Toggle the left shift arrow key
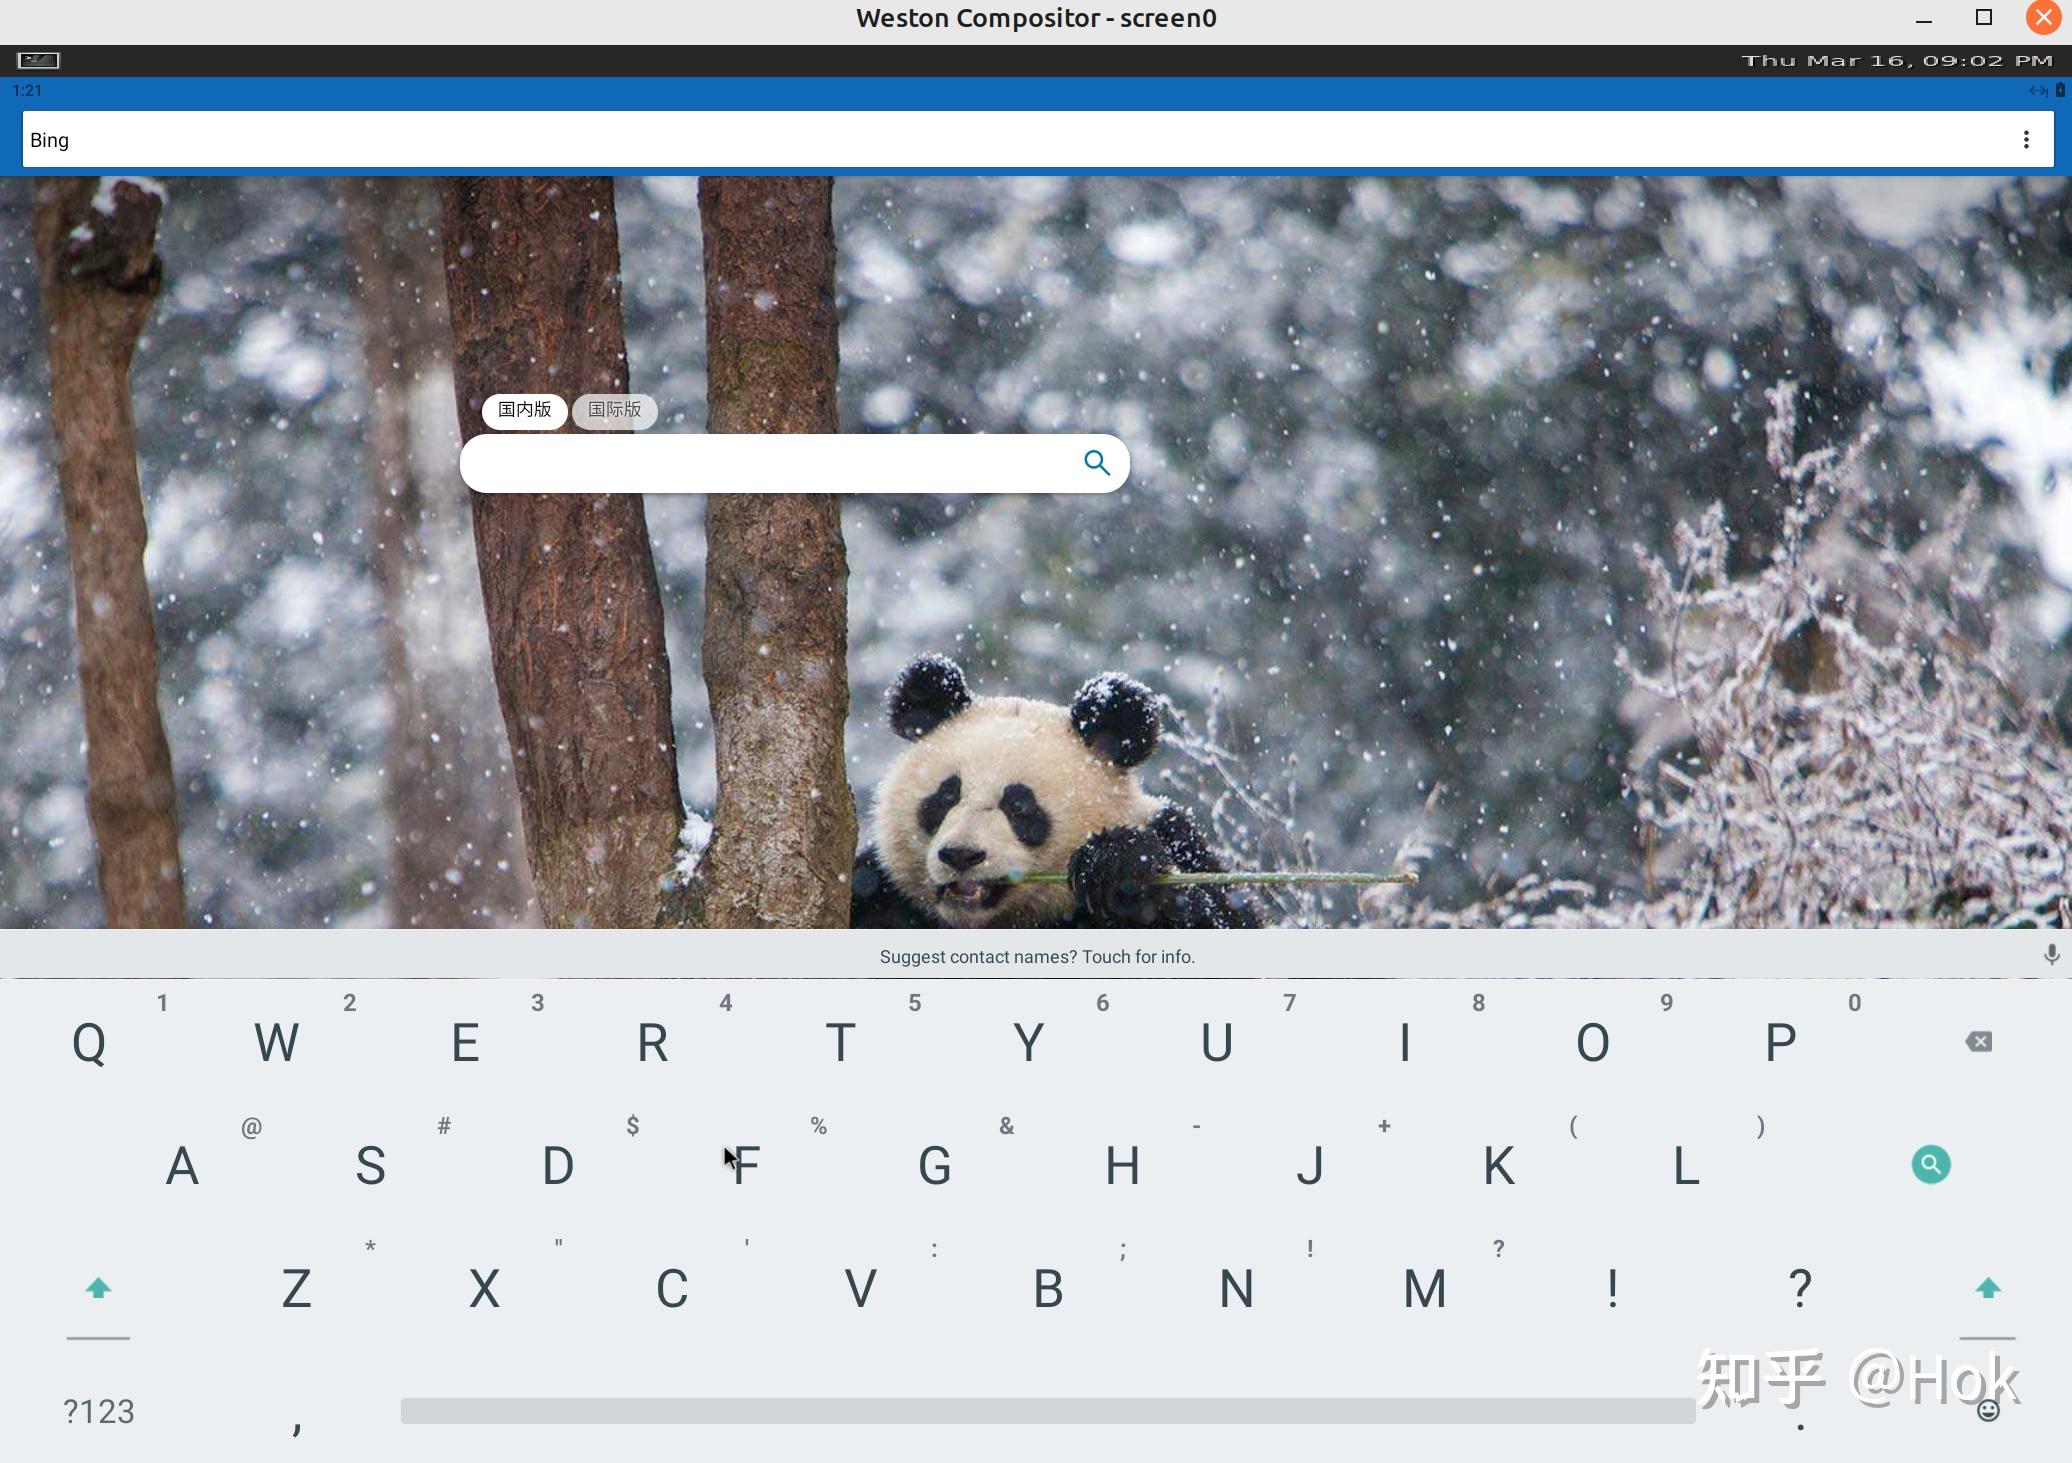2072x1463 pixels. 98,1289
